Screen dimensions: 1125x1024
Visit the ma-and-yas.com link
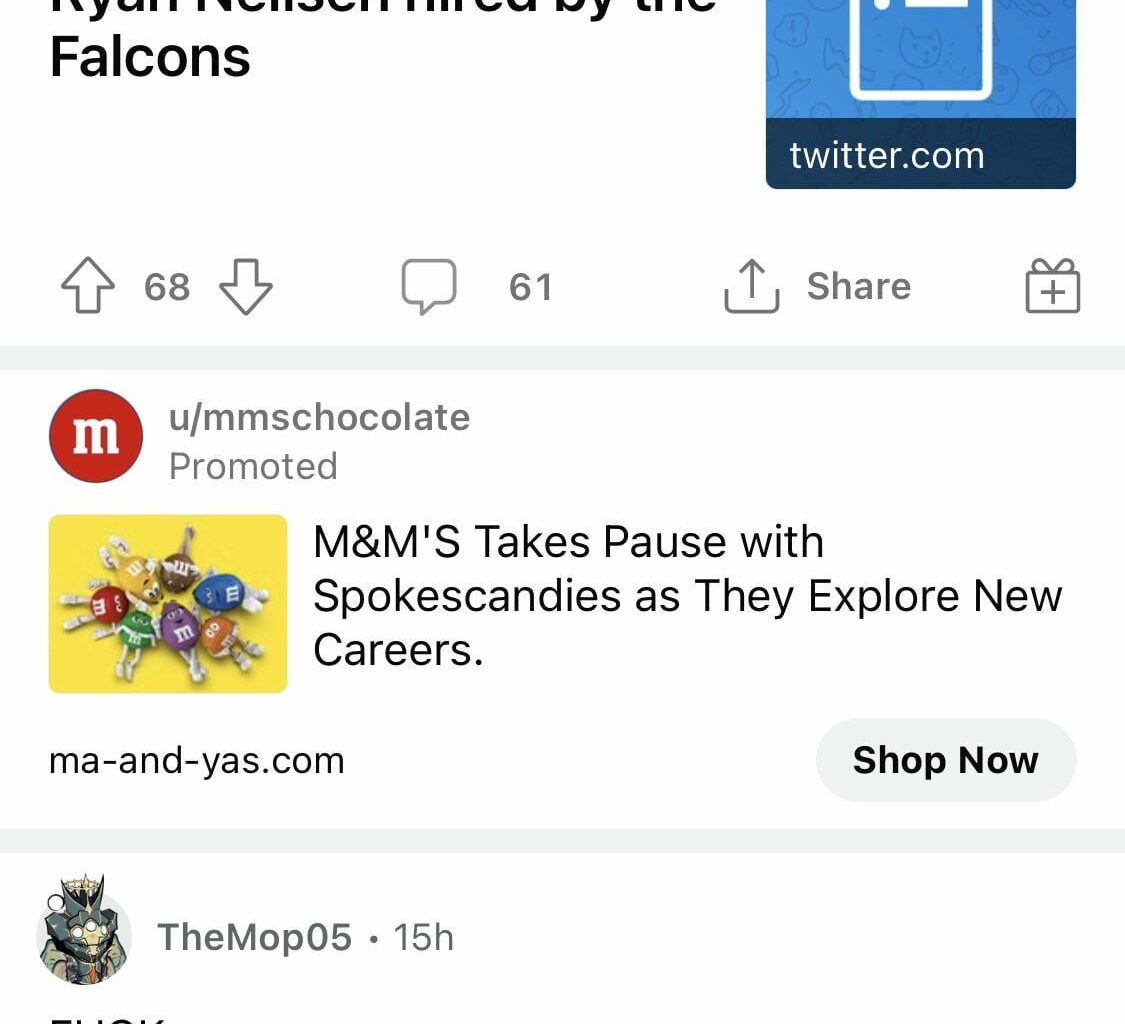pyautogui.click(x=197, y=761)
